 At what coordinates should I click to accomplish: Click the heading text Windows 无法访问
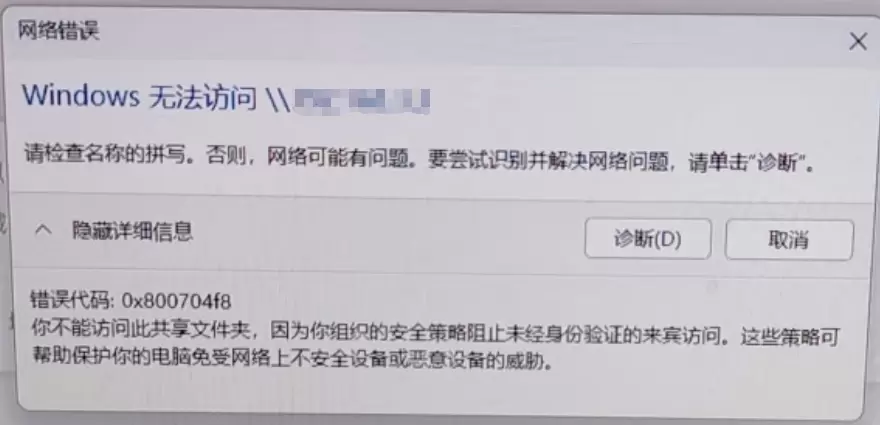point(139,98)
